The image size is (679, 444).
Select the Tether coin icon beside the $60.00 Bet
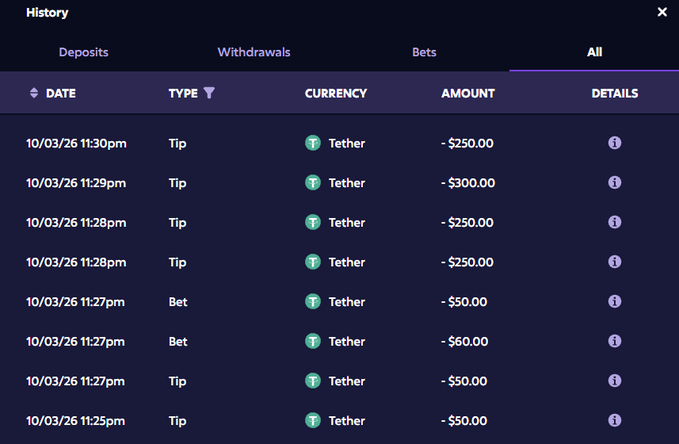[x=313, y=341]
